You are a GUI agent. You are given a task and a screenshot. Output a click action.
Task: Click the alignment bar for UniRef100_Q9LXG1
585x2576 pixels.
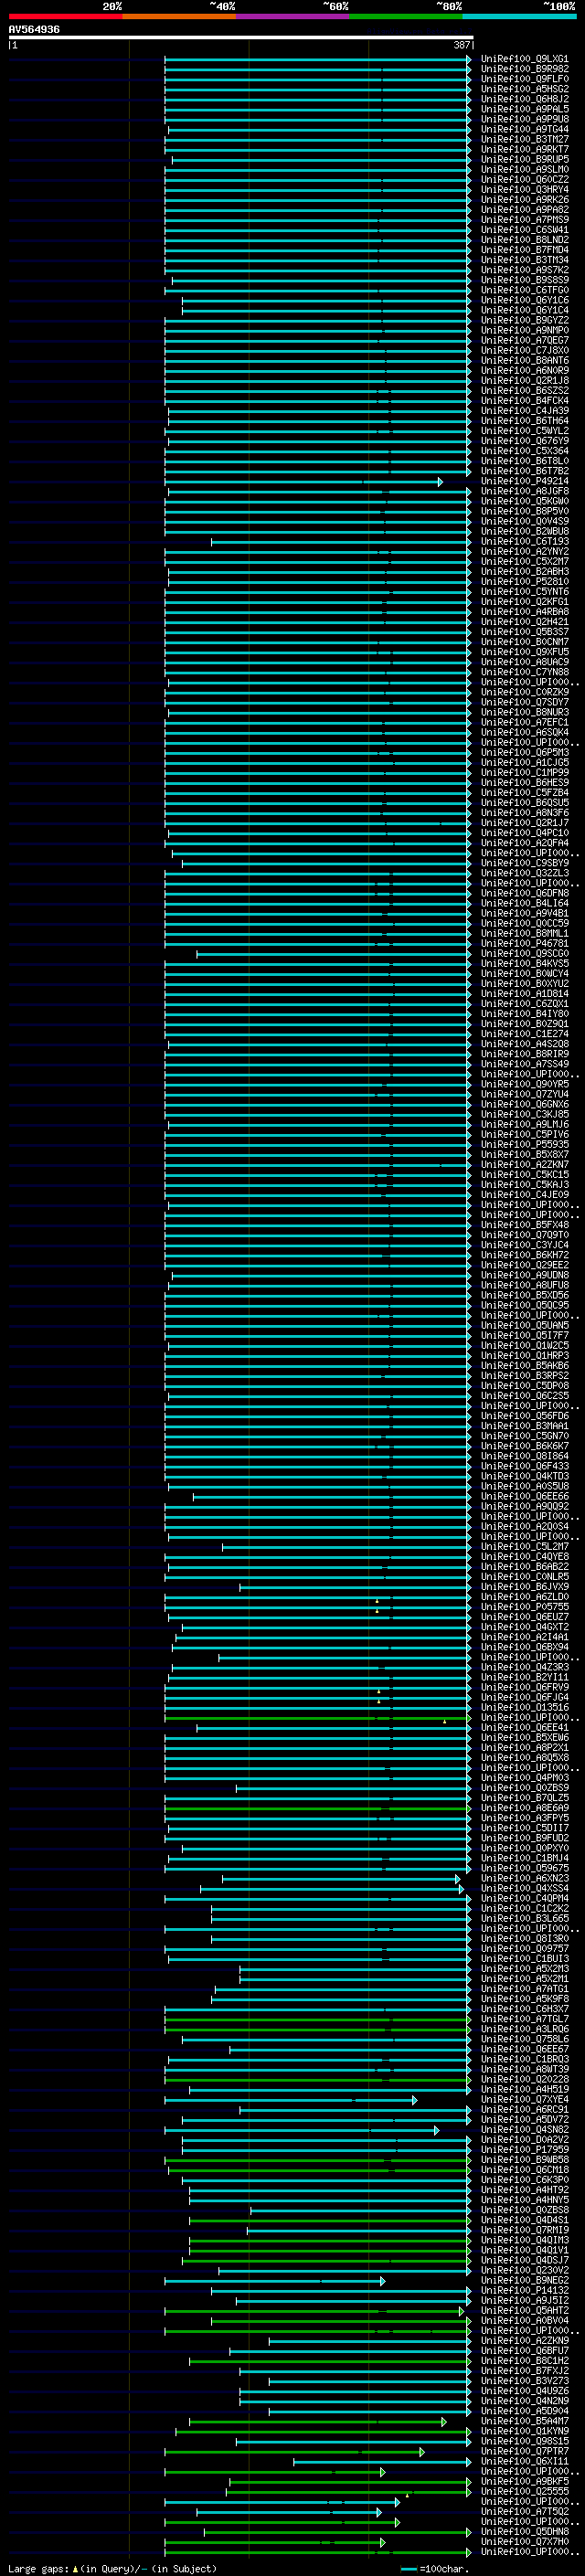click(318, 59)
